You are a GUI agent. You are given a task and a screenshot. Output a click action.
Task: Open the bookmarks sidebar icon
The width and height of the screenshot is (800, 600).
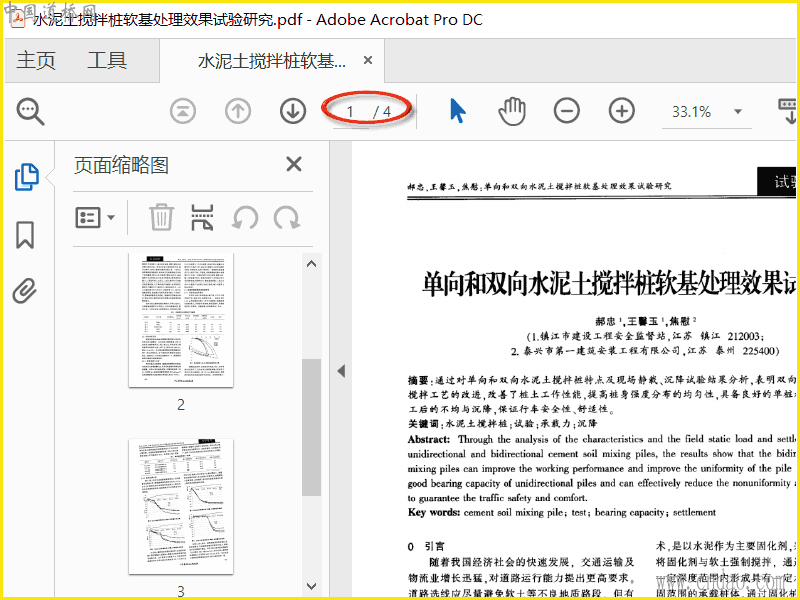pos(25,235)
